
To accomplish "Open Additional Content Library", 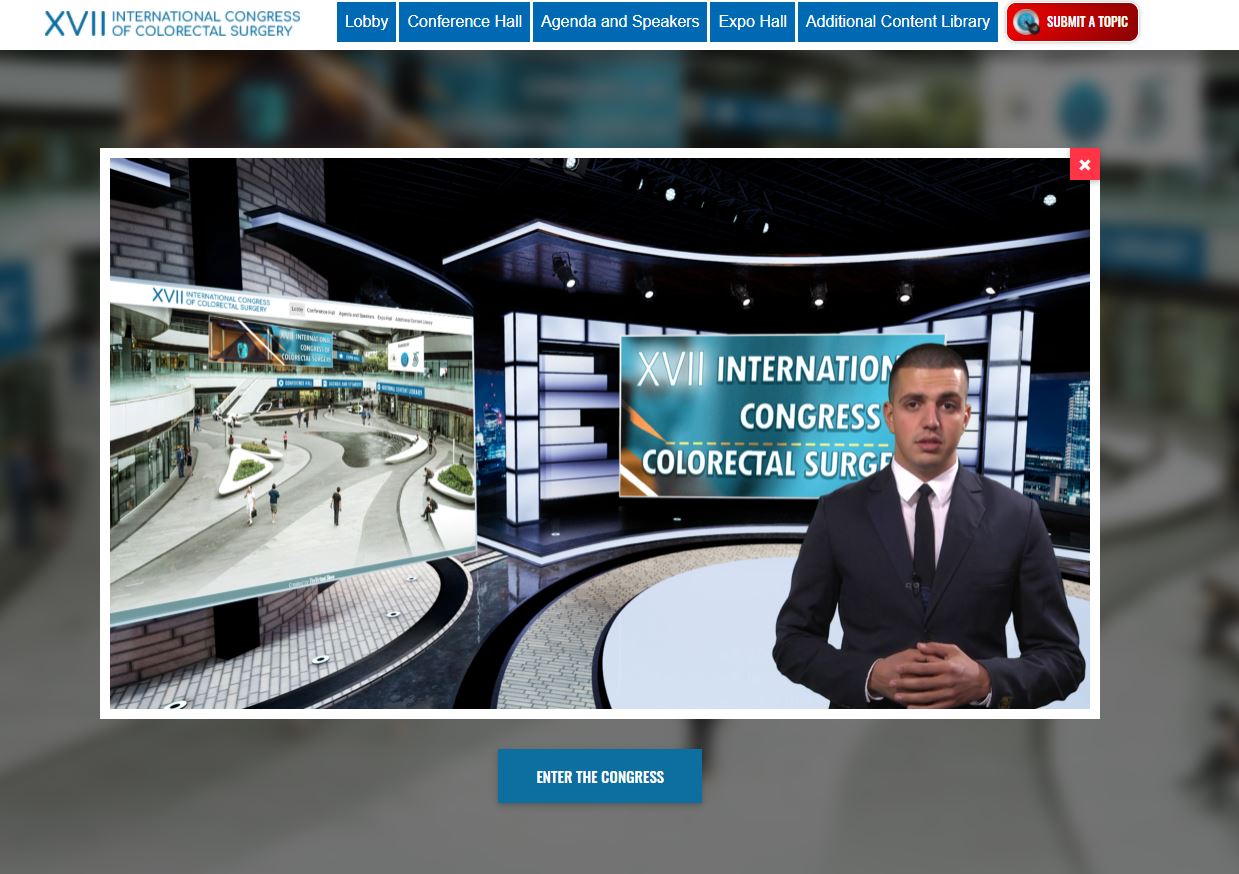I will pyautogui.click(x=898, y=22).
